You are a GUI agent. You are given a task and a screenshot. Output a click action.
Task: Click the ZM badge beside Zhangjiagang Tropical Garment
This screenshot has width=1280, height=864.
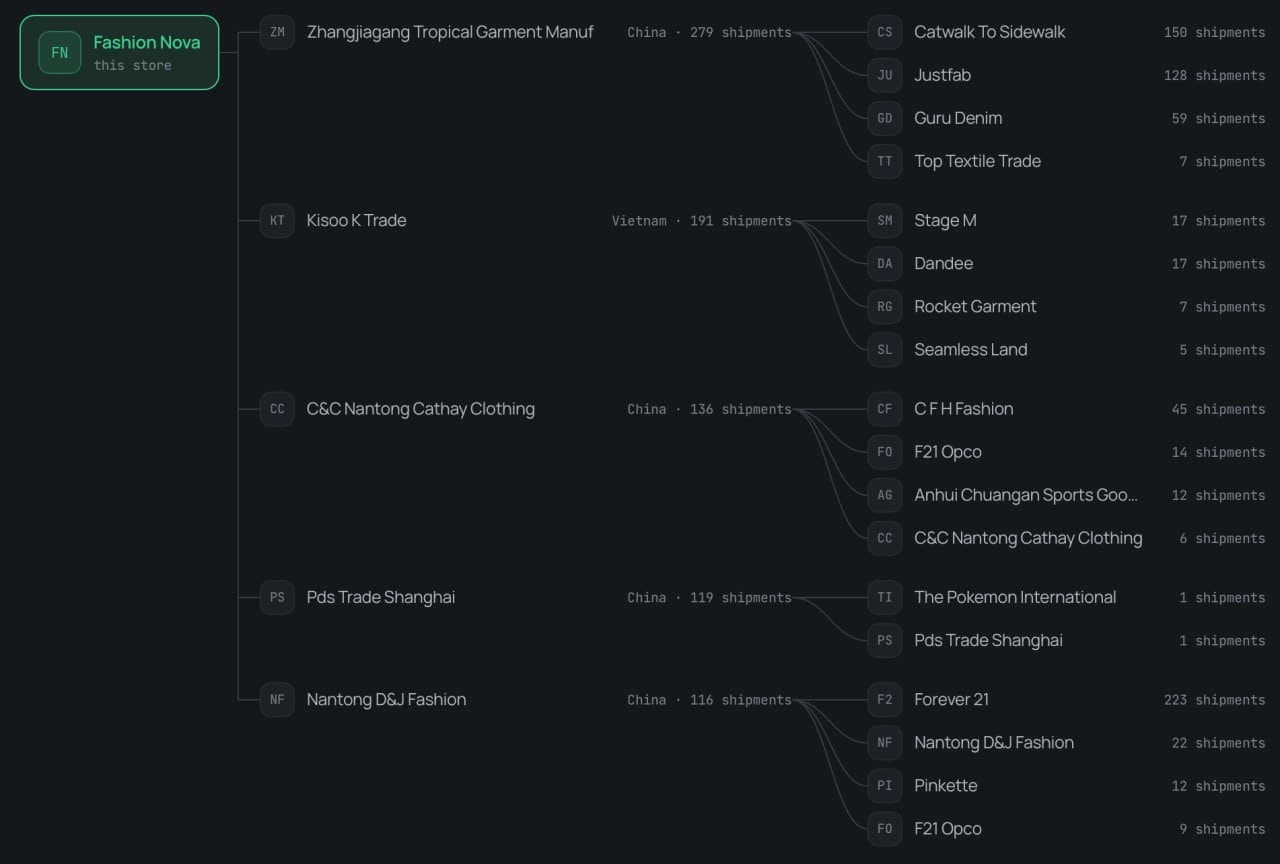pos(277,32)
